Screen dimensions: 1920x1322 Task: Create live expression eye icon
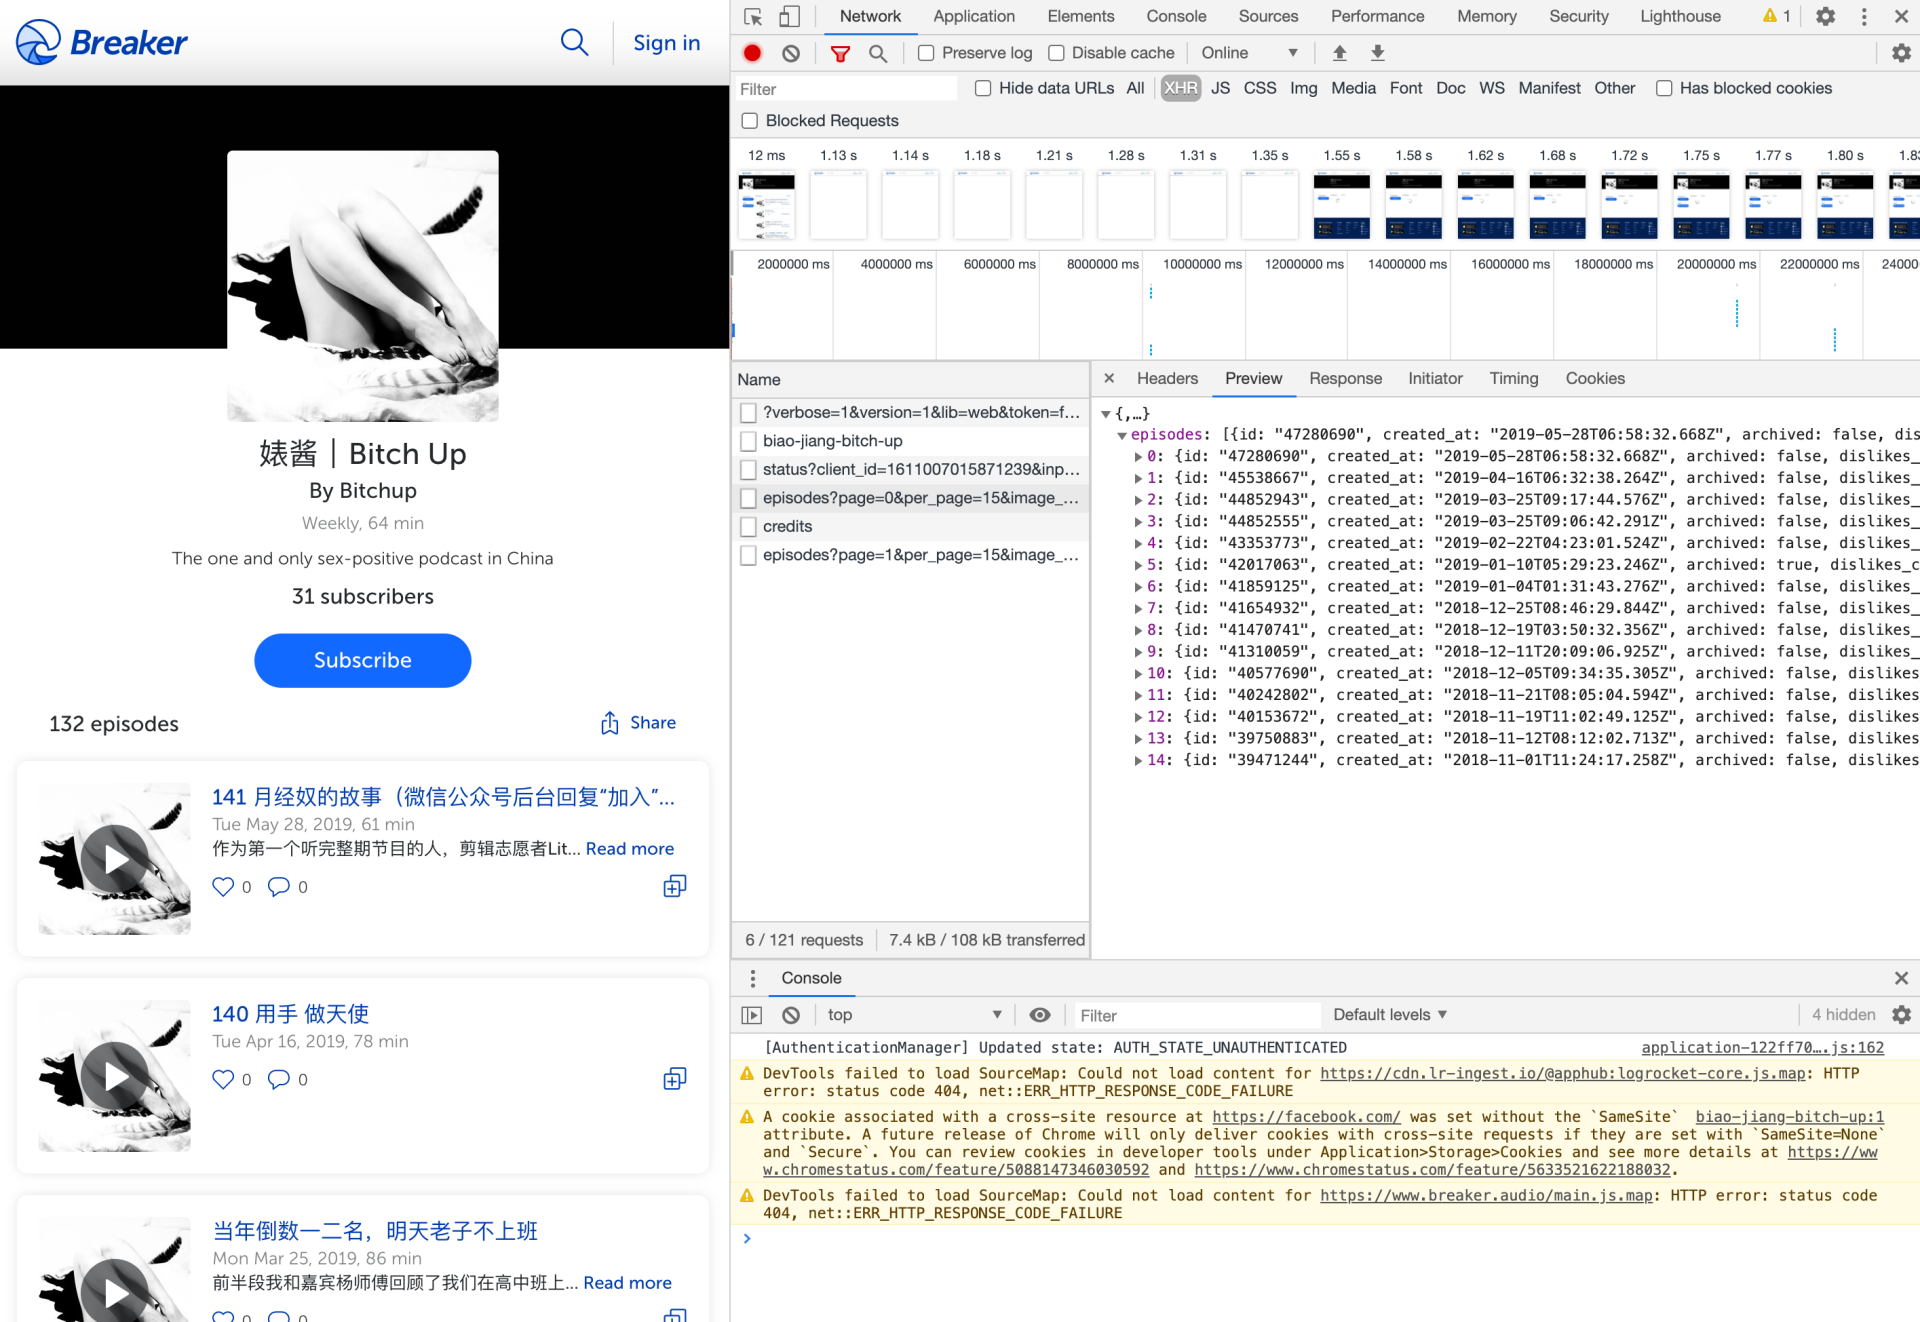click(x=1040, y=1015)
